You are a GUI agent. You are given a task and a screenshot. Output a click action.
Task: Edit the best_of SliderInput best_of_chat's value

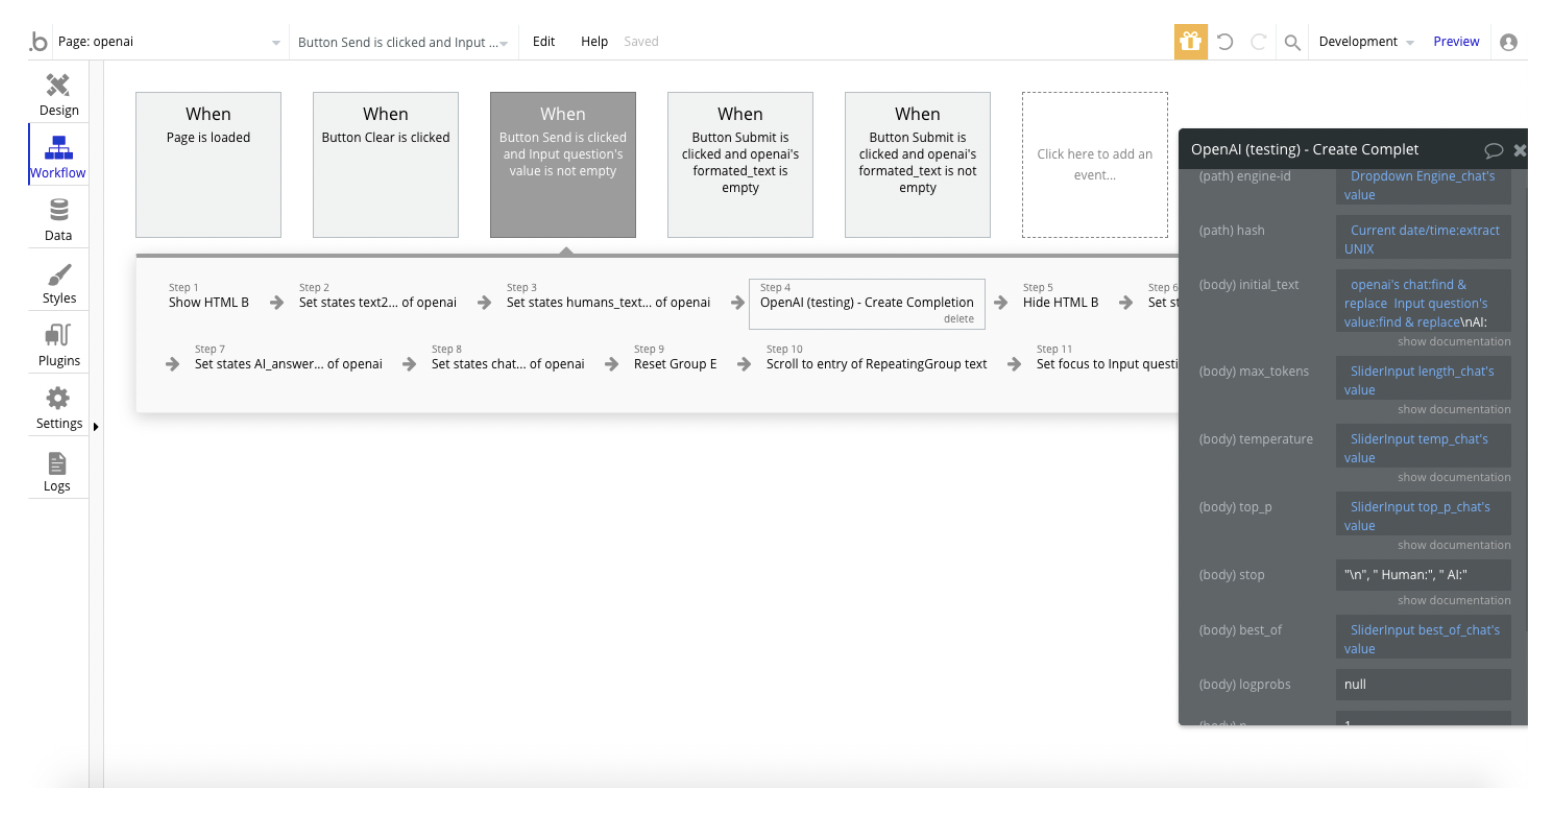(x=1423, y=639)
